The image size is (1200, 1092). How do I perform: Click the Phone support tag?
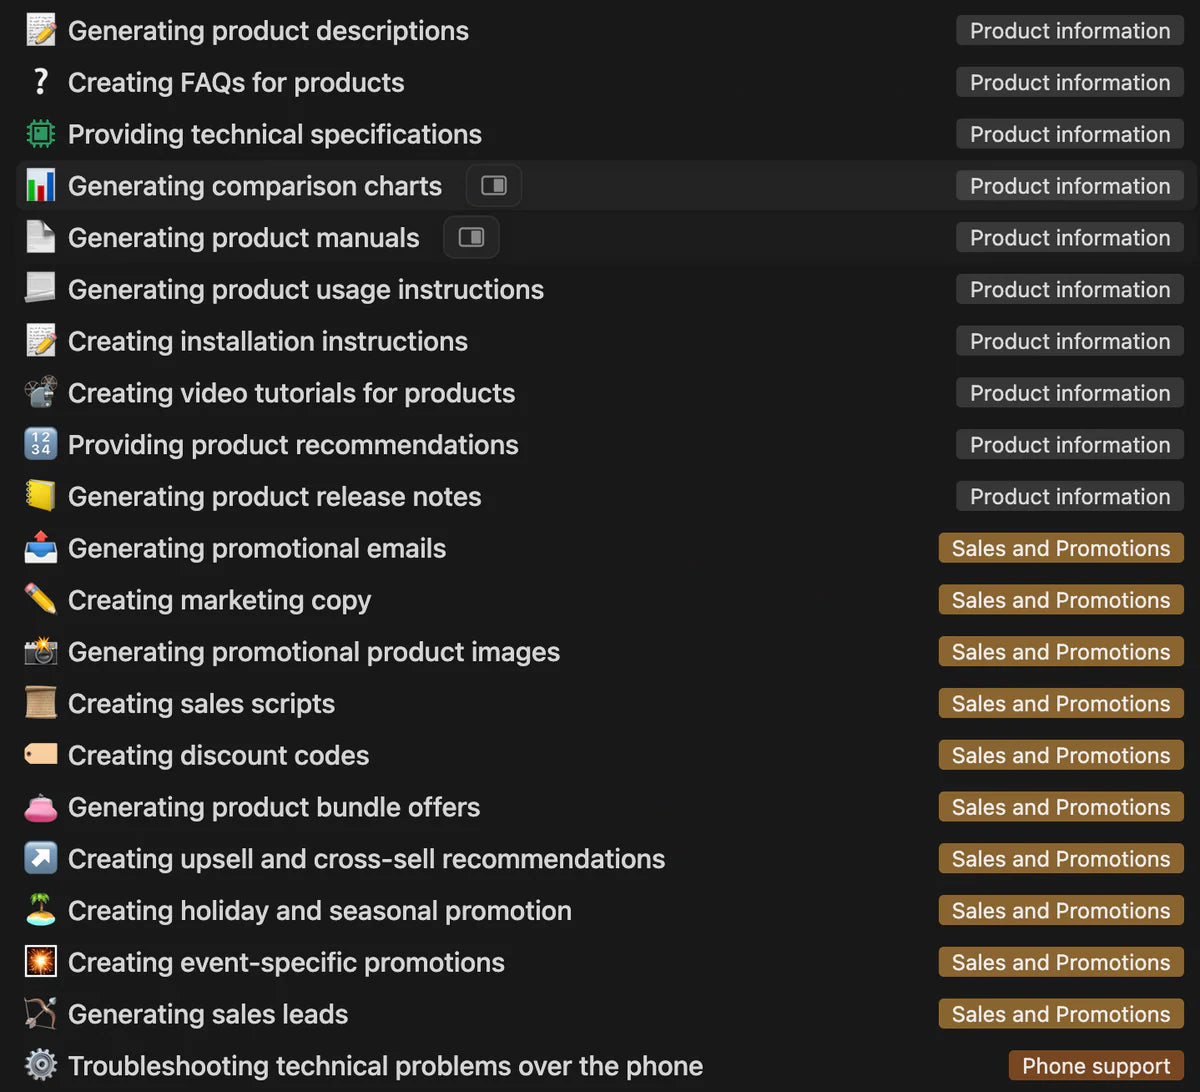point(1096,1066)
